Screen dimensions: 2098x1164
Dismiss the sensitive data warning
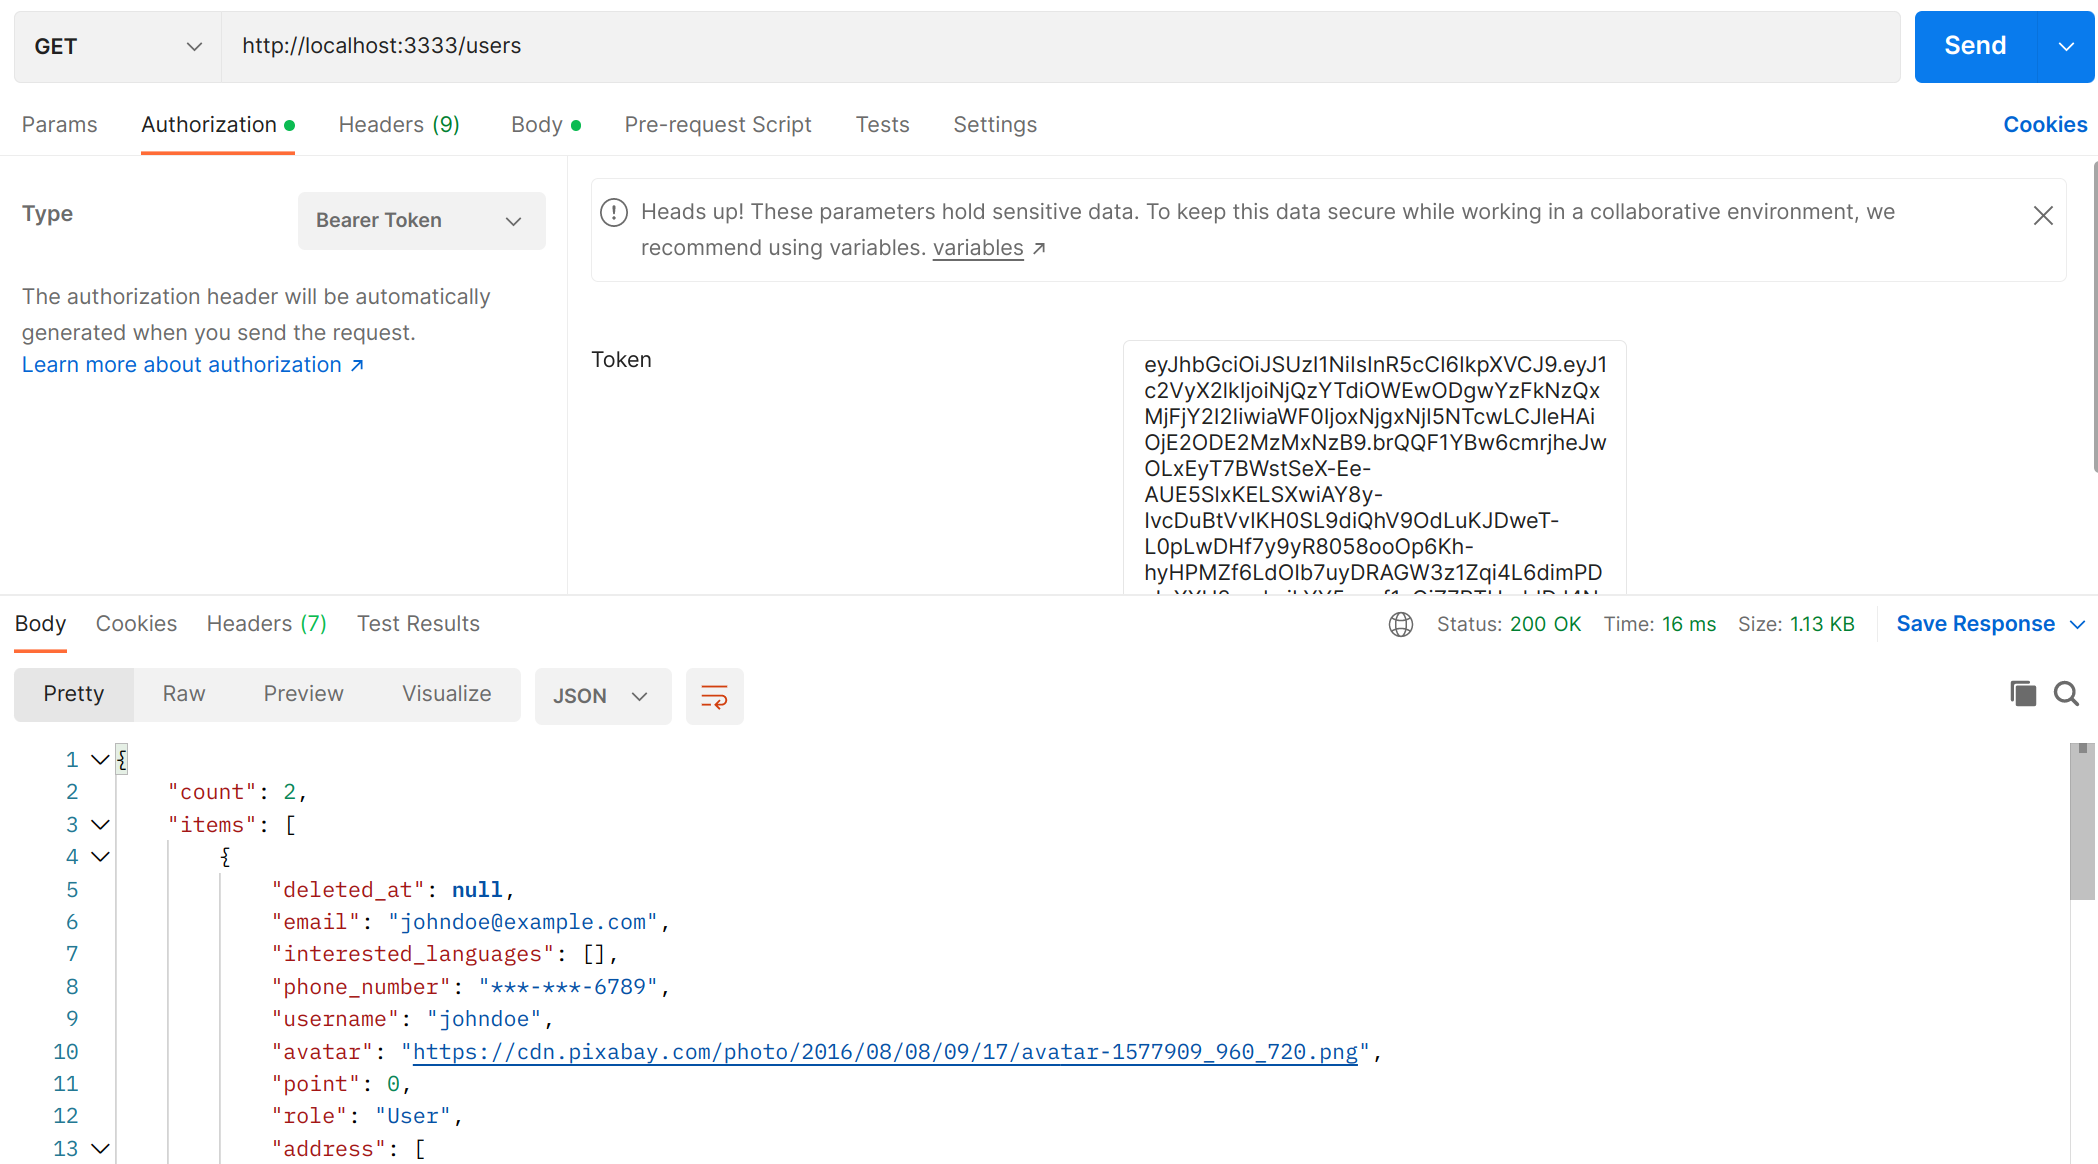2043,215
